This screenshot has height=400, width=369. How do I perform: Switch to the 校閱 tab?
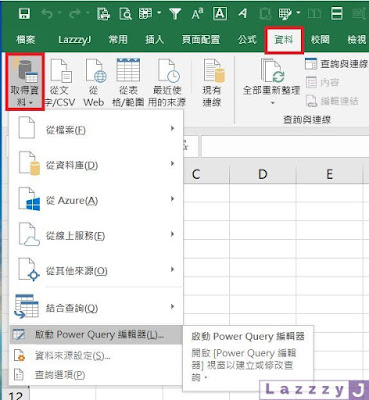[x=320, y=40]
